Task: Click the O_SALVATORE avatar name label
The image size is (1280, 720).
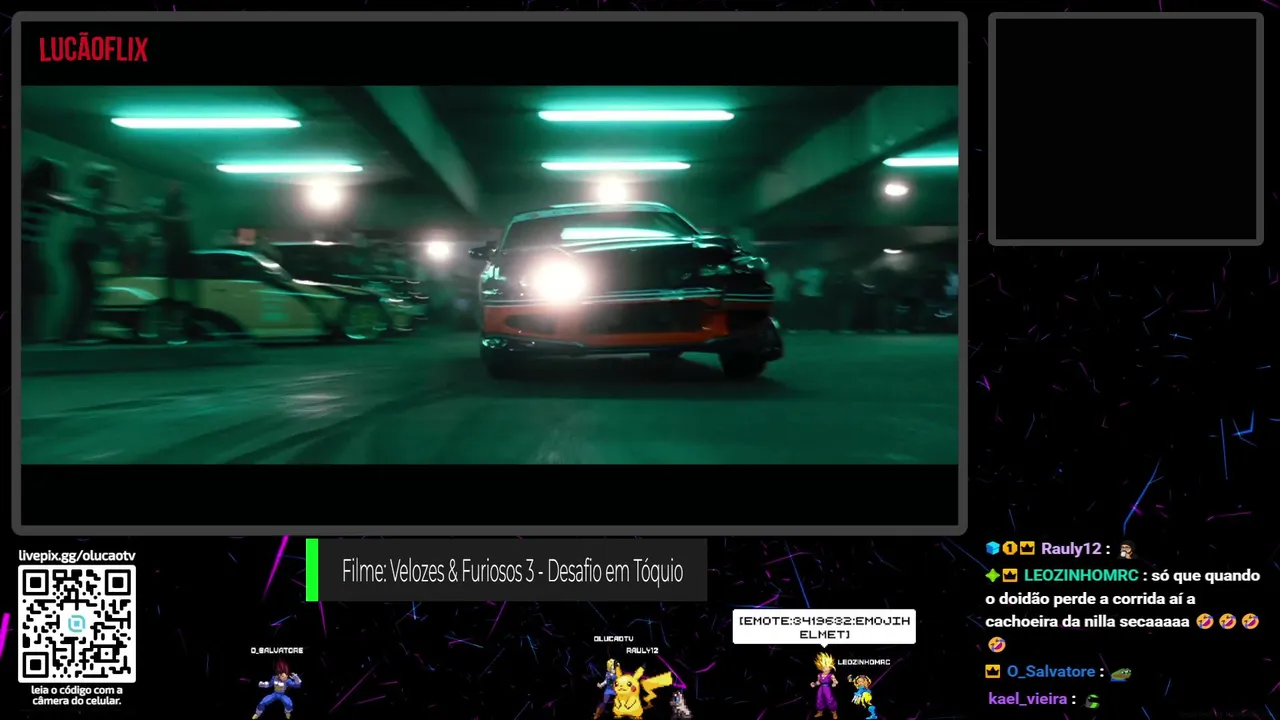Action: (277, 650)
